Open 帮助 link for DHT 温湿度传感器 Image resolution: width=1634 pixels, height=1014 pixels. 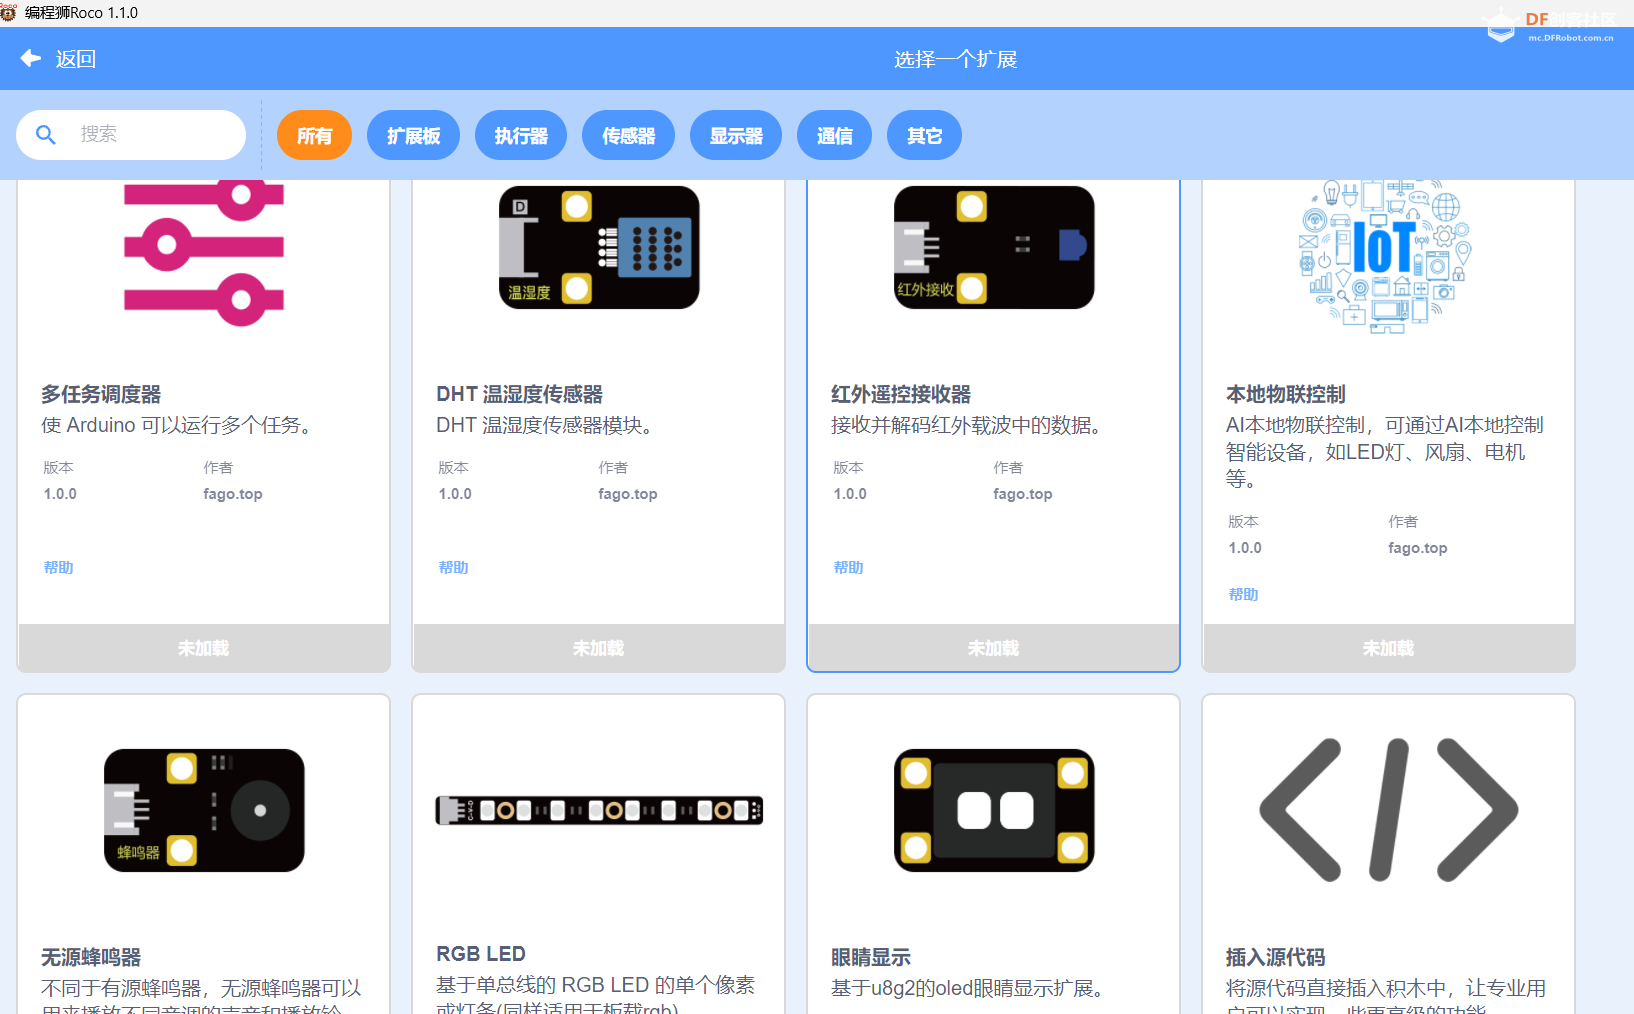pos(453,567)
